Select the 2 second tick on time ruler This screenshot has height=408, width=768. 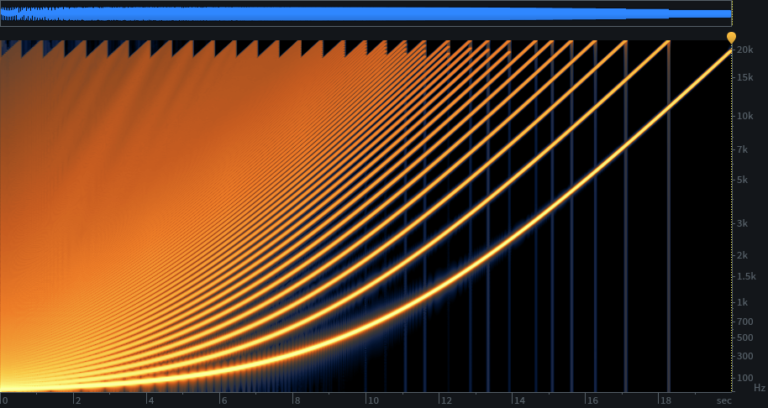click(x=77, y=400)
